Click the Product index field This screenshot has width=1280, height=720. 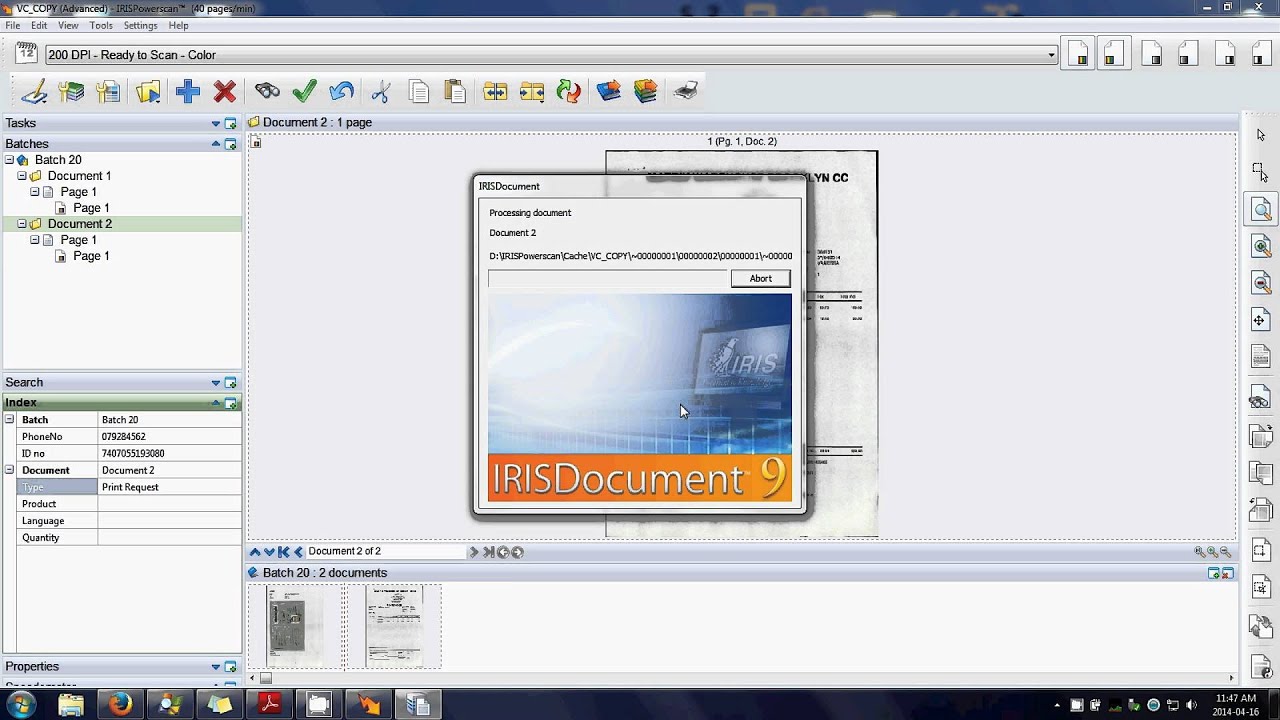[x=169, y=504]
